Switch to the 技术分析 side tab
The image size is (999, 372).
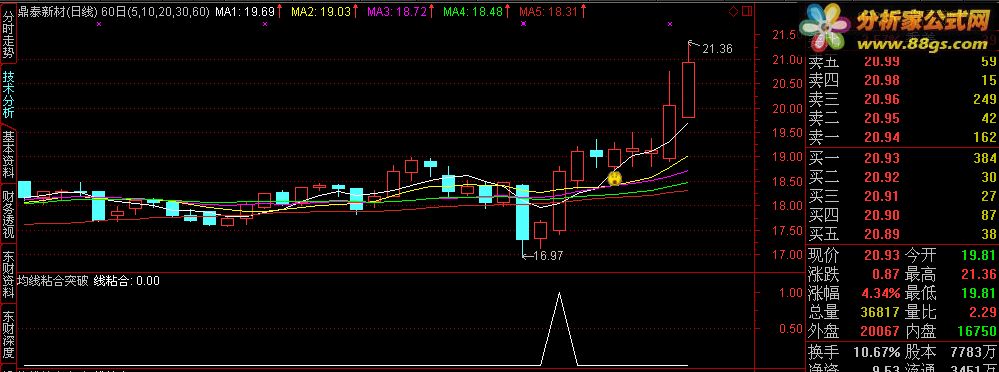pyautogui.click(x=8, y=94)
